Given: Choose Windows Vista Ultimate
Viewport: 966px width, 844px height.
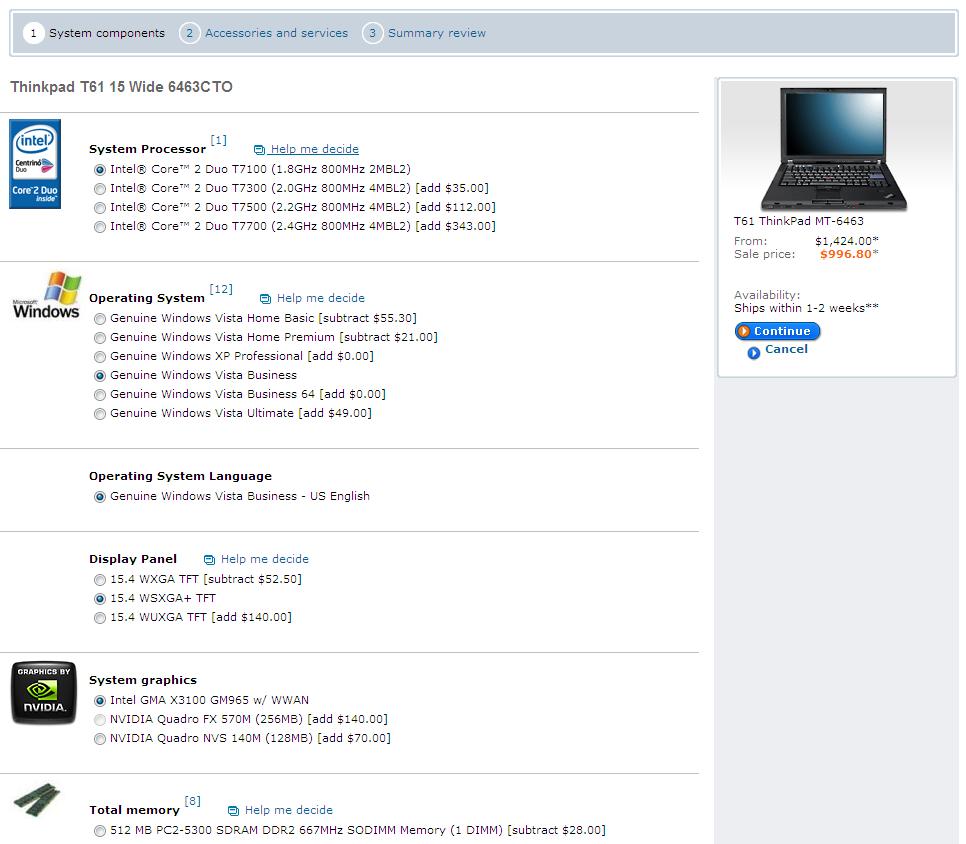Looking at the screenshot, I should point(100,414).
